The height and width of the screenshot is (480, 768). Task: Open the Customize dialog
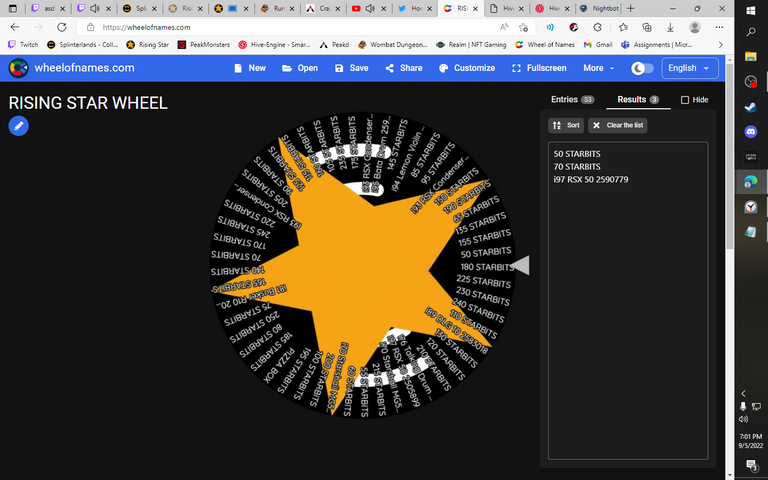[x=467, y=68]
